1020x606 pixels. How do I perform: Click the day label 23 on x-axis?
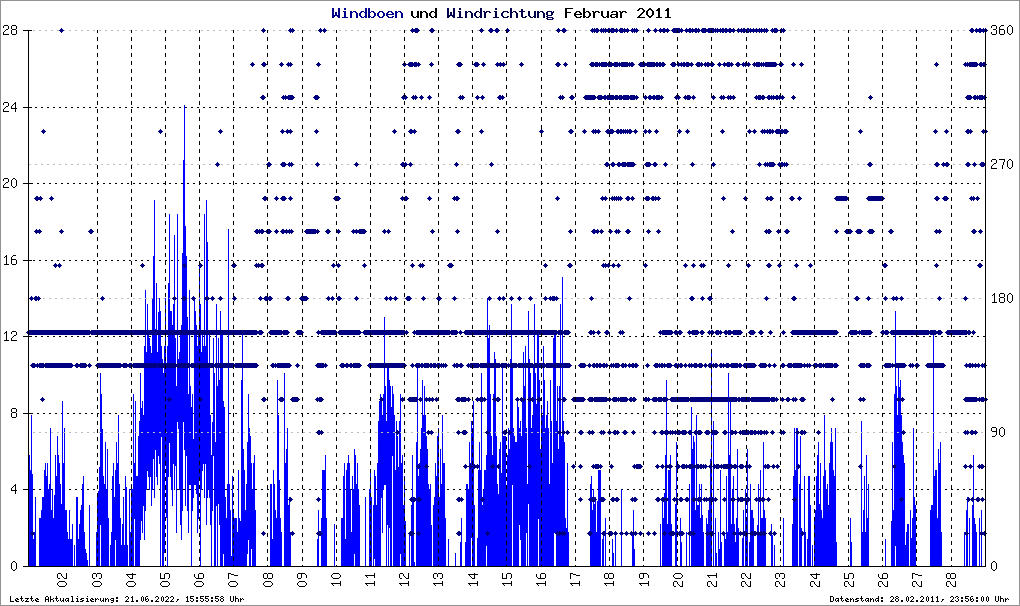(x=780, y=579)
